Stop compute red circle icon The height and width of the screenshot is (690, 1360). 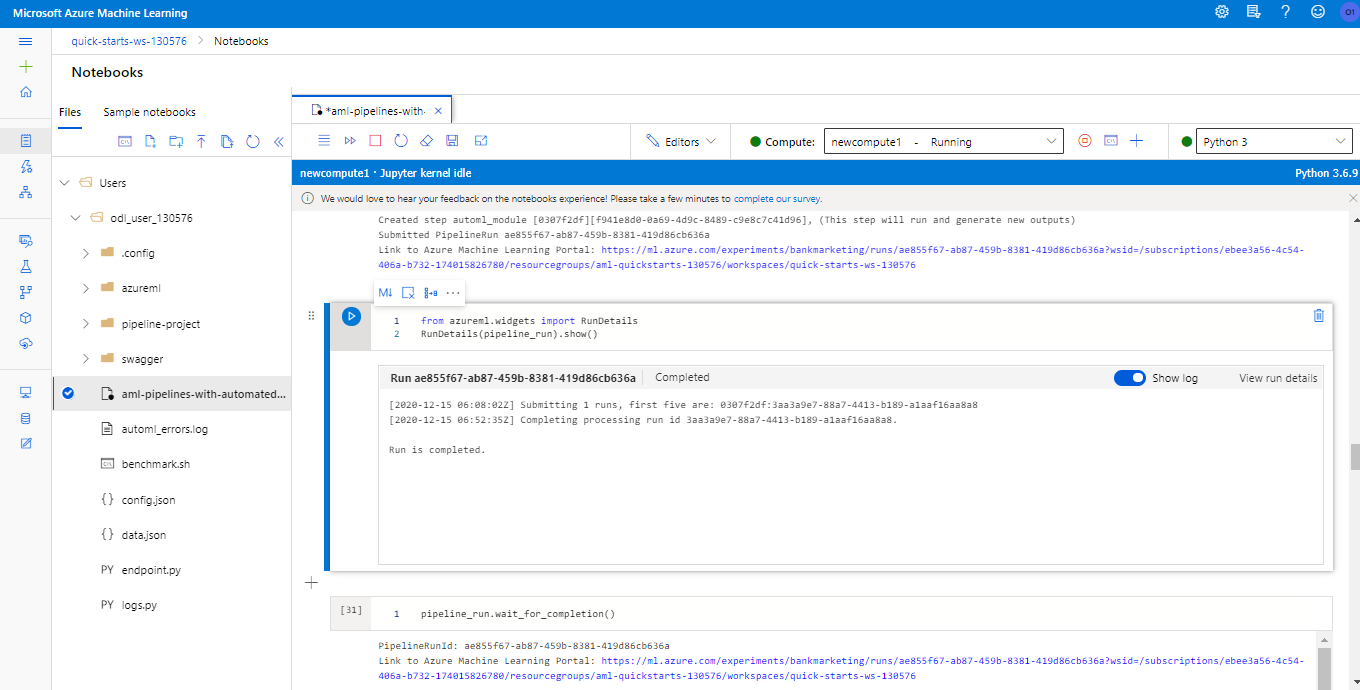[1085, 141]
